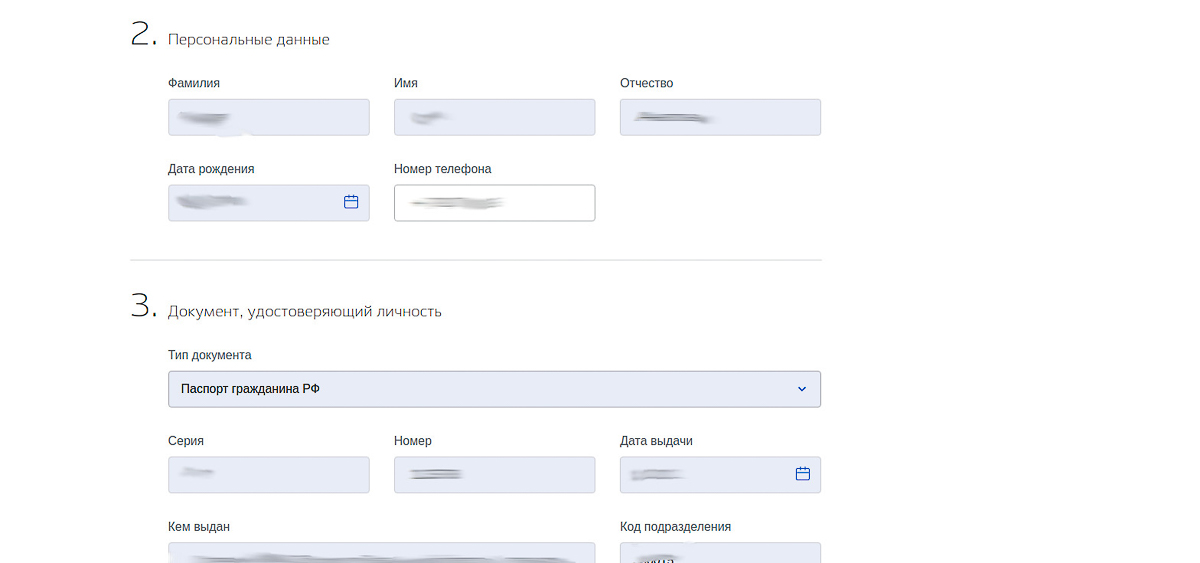Focus the Кем выдан text field
The height and width of the screenshot is (563, 1200).
(x=381, y=553)
